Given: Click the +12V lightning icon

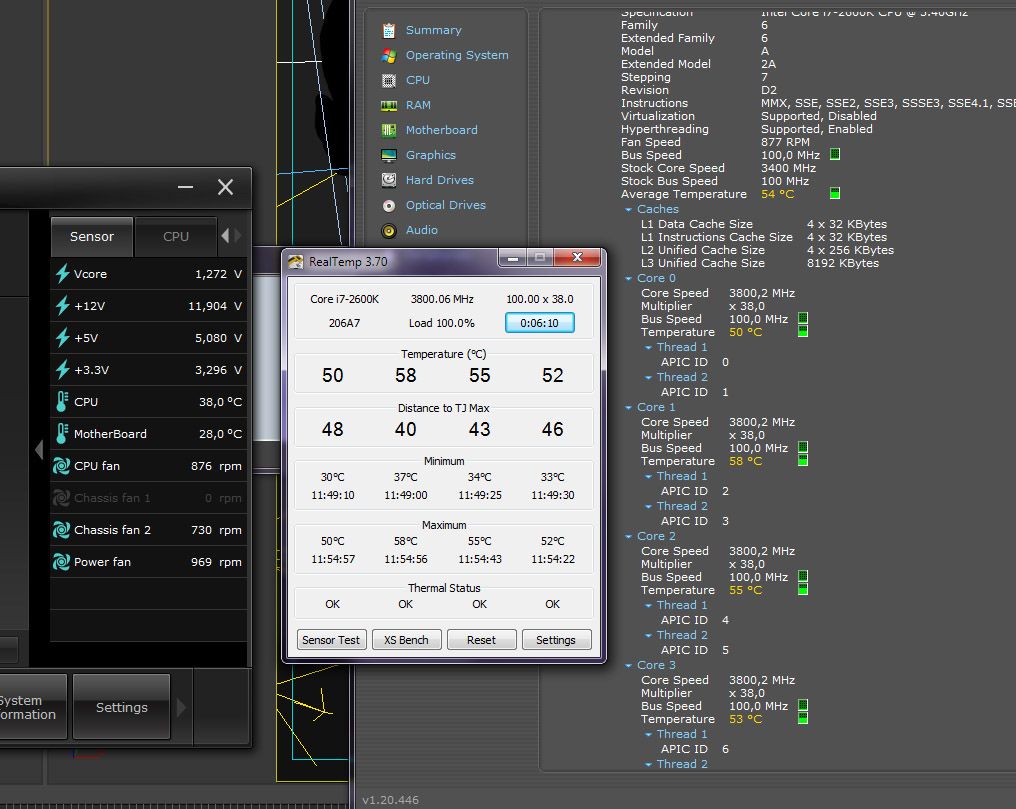Looking at the screenshot, I should [62, 306].
